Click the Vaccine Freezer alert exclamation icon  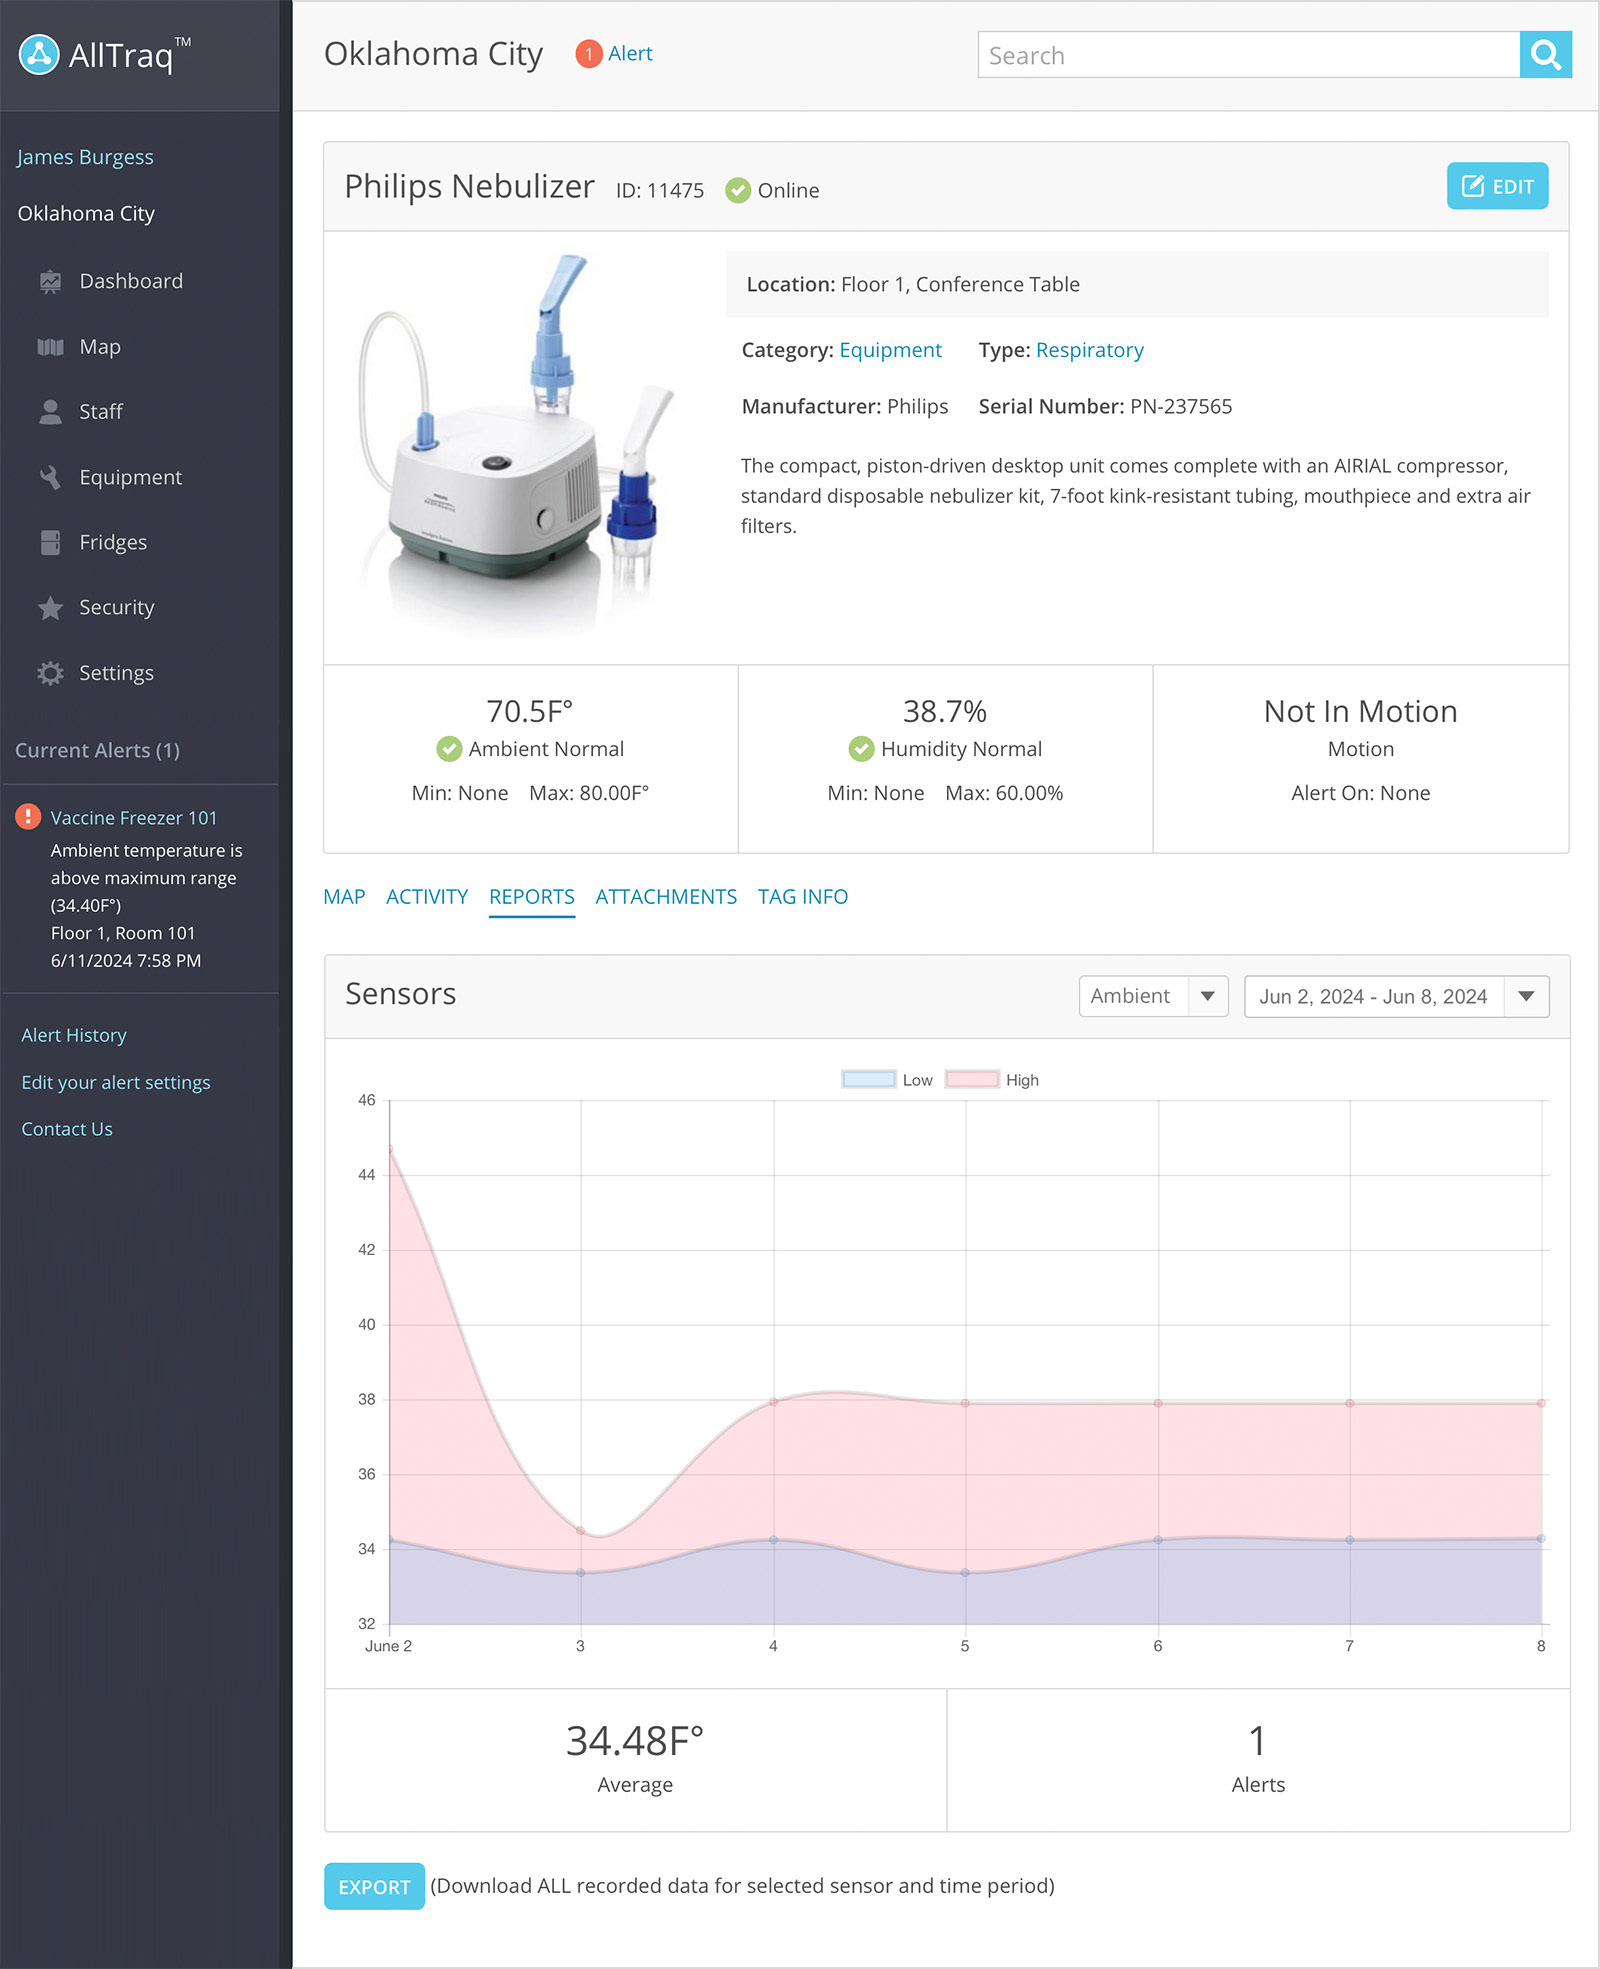[28, 817]
